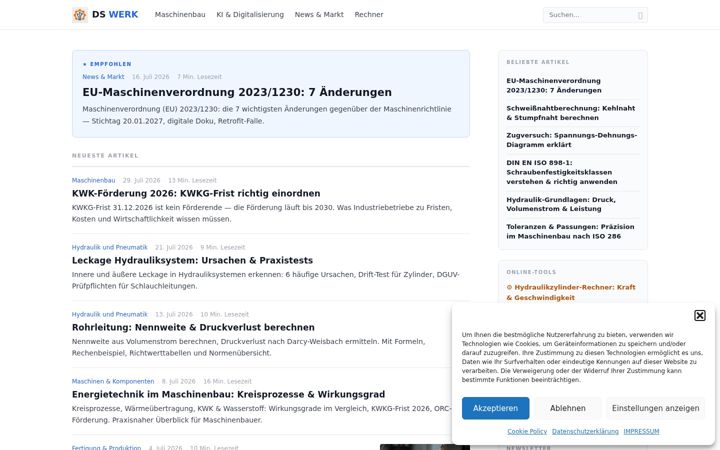Click the search magnifier icon
This screenshot has height=450, width=720.
(640, 15)
